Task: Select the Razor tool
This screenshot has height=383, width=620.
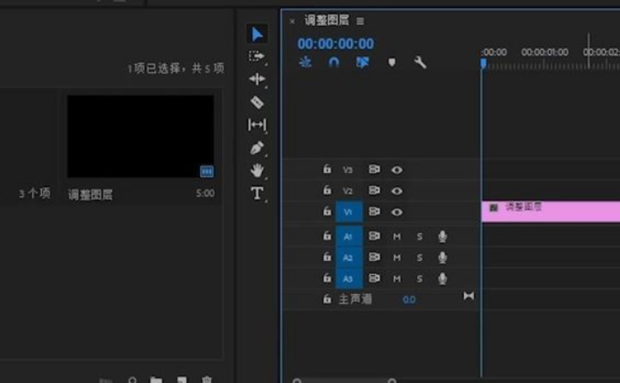Action: click(x=257, y=102)
